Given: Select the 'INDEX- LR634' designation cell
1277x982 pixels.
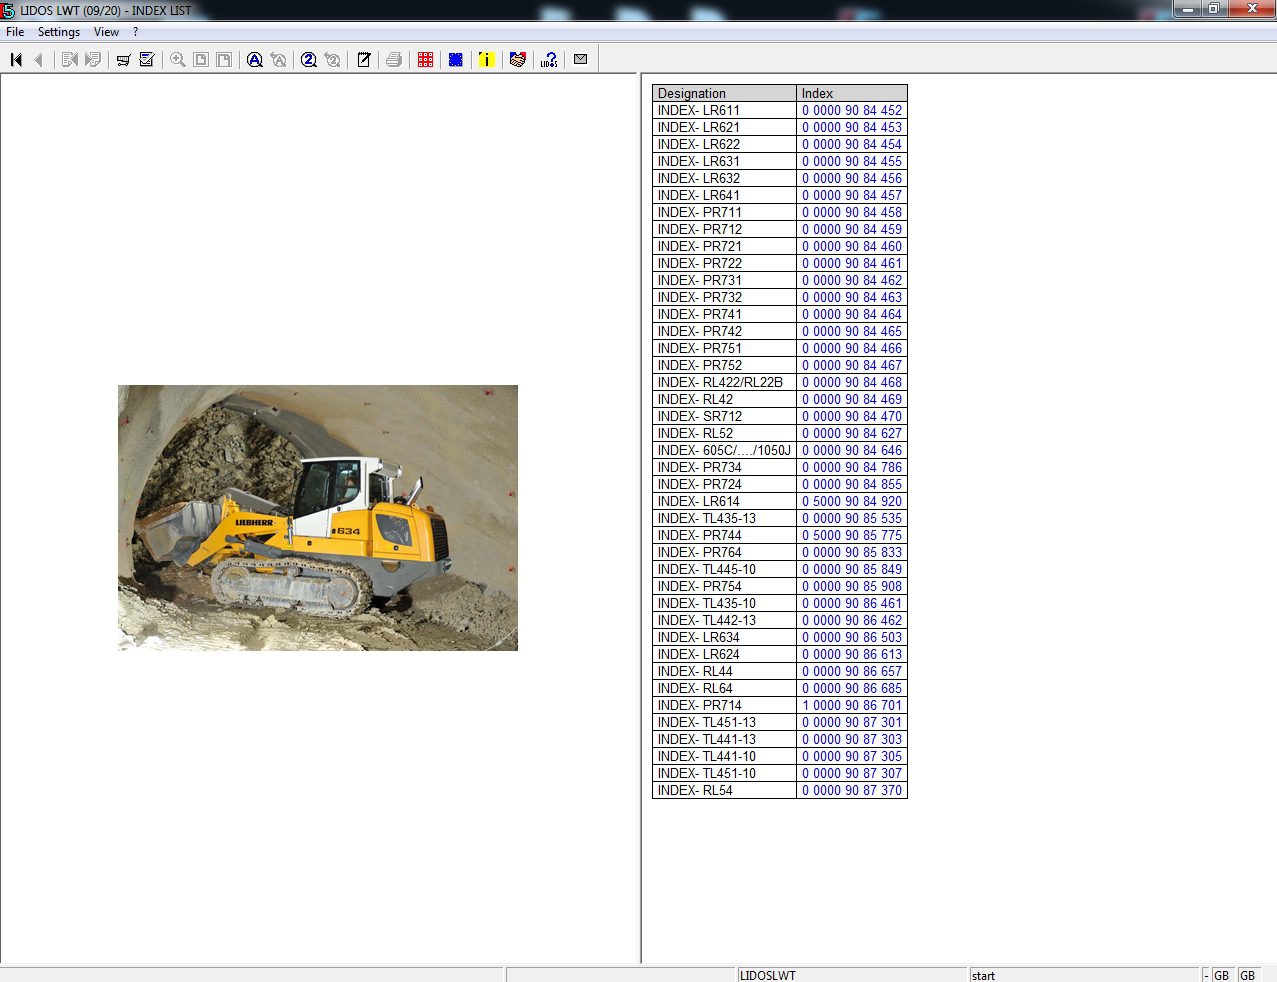Looking at the screenshot, I should pos(725,637).
